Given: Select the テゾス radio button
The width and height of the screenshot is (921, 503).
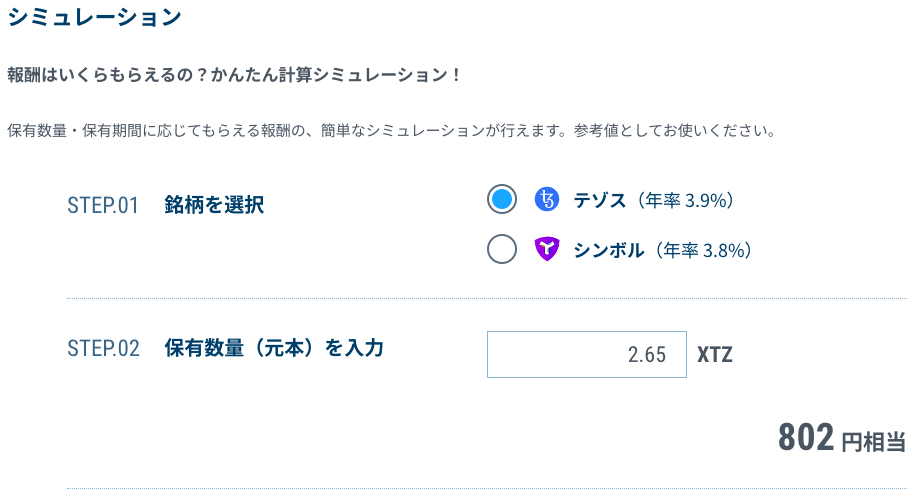Looking at the screenshot, I should coord(502,199).
